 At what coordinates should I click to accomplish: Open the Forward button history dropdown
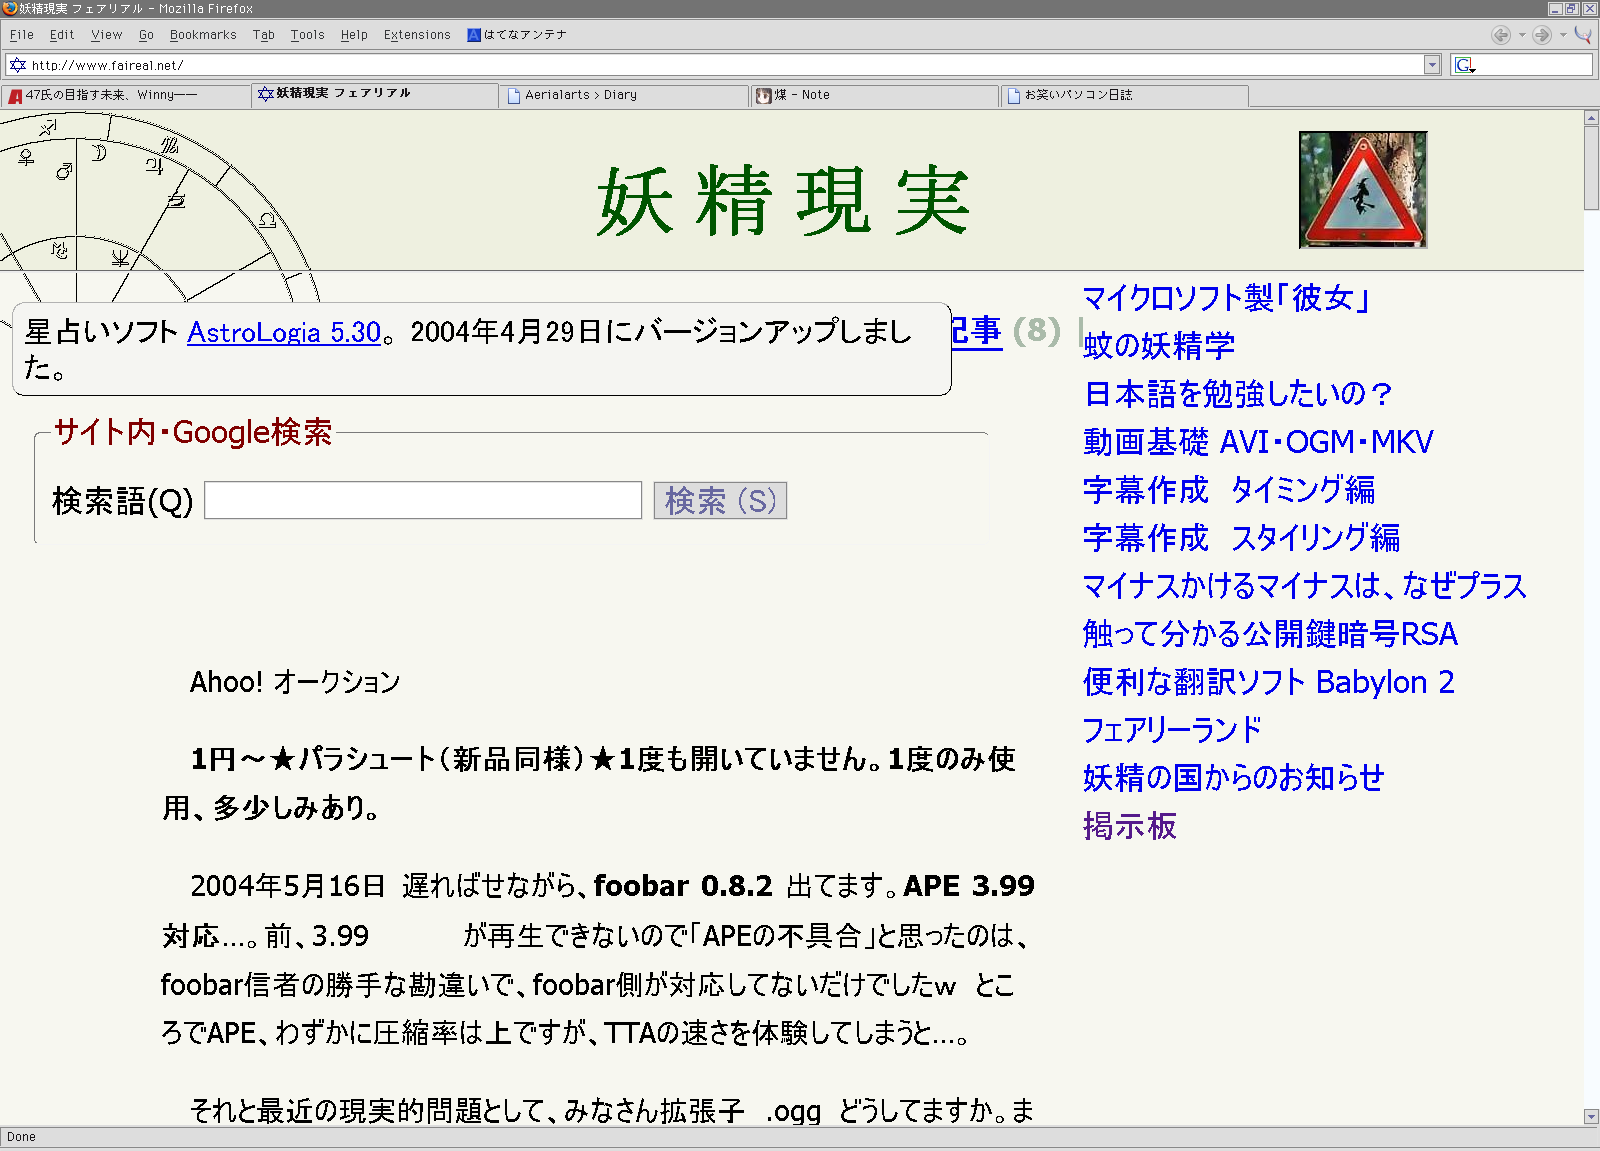pyautogui.click(x=1563, y=35)
